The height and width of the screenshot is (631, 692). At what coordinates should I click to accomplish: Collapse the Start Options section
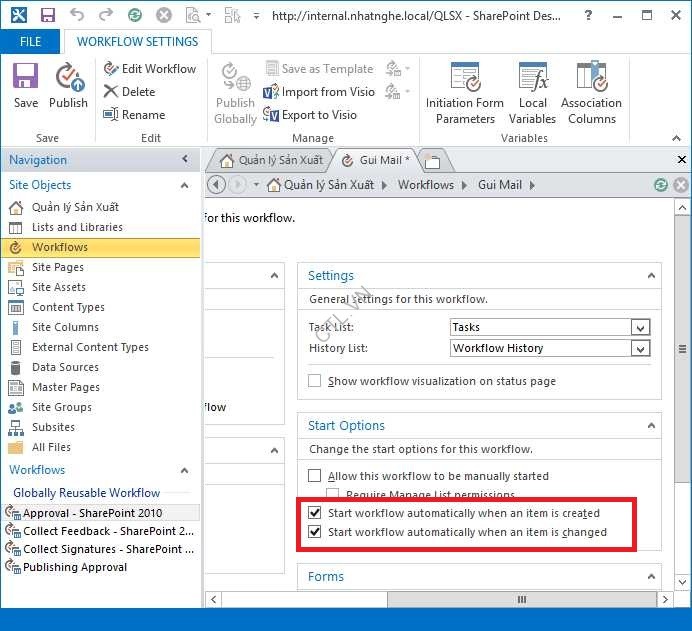pyautogui.click(x=651, y=426)
